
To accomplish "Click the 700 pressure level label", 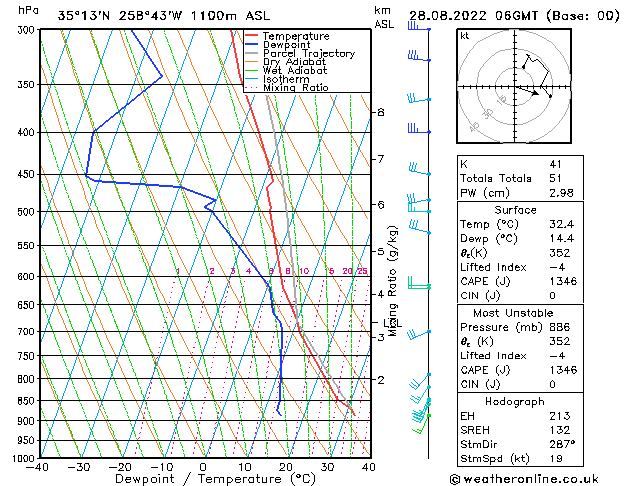I will point(28,332).
